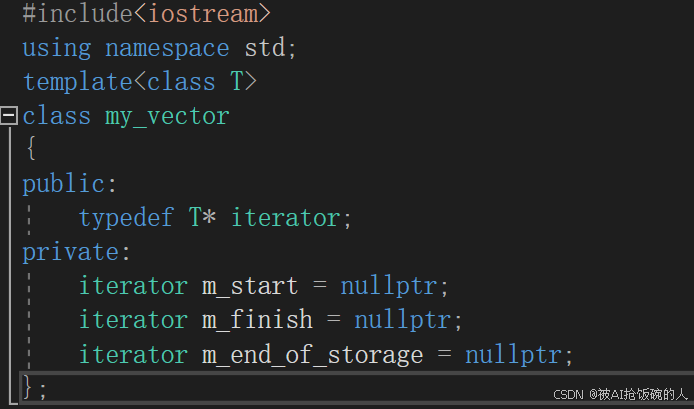
Task: Click nullptr on the m_finish line
Action: [402, 321]
